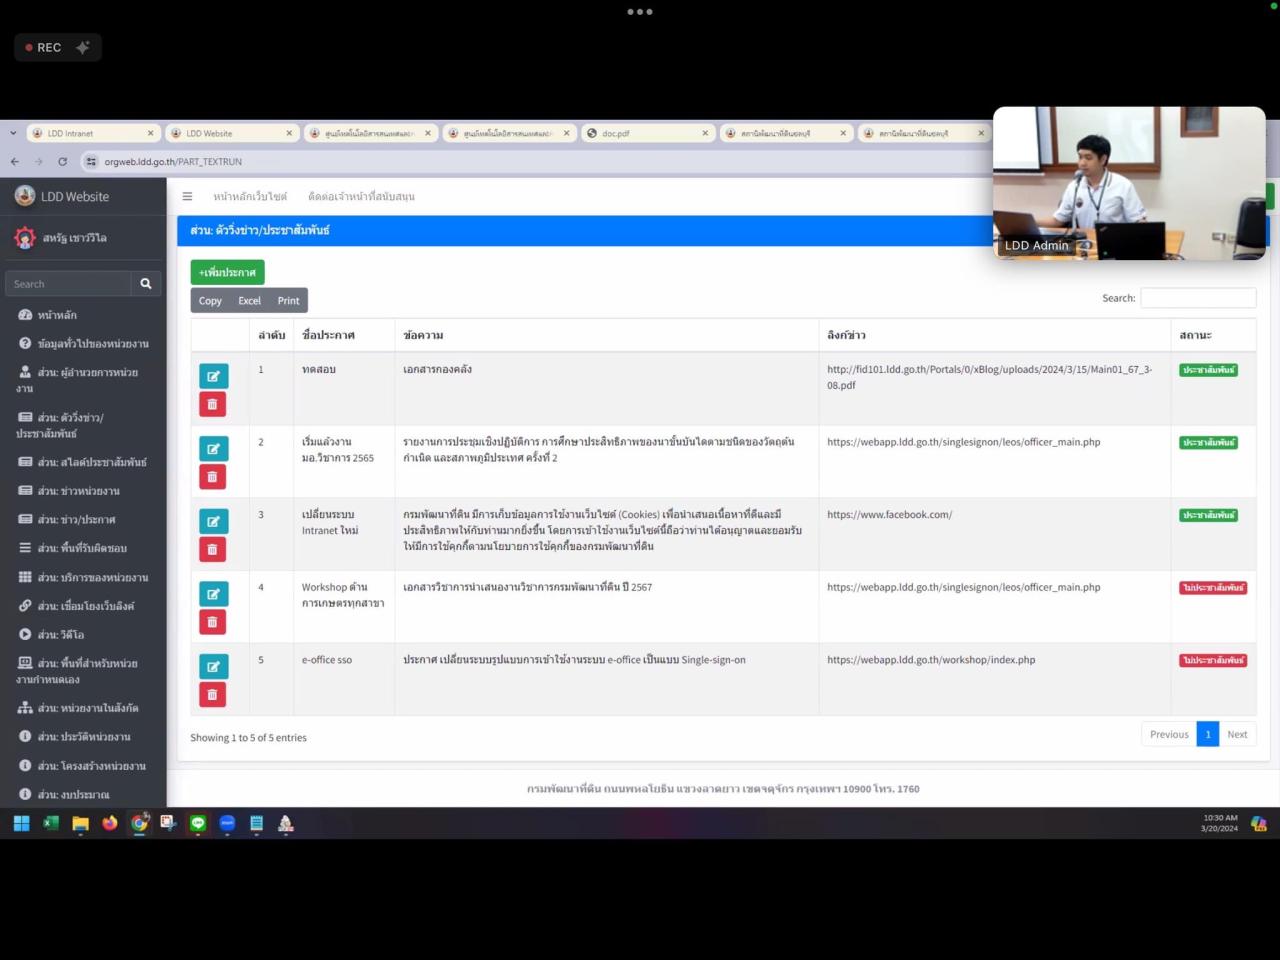Click the green เพิ่มประกาศ button
This screenshot has height=960, width=1280.
point(227,272)
